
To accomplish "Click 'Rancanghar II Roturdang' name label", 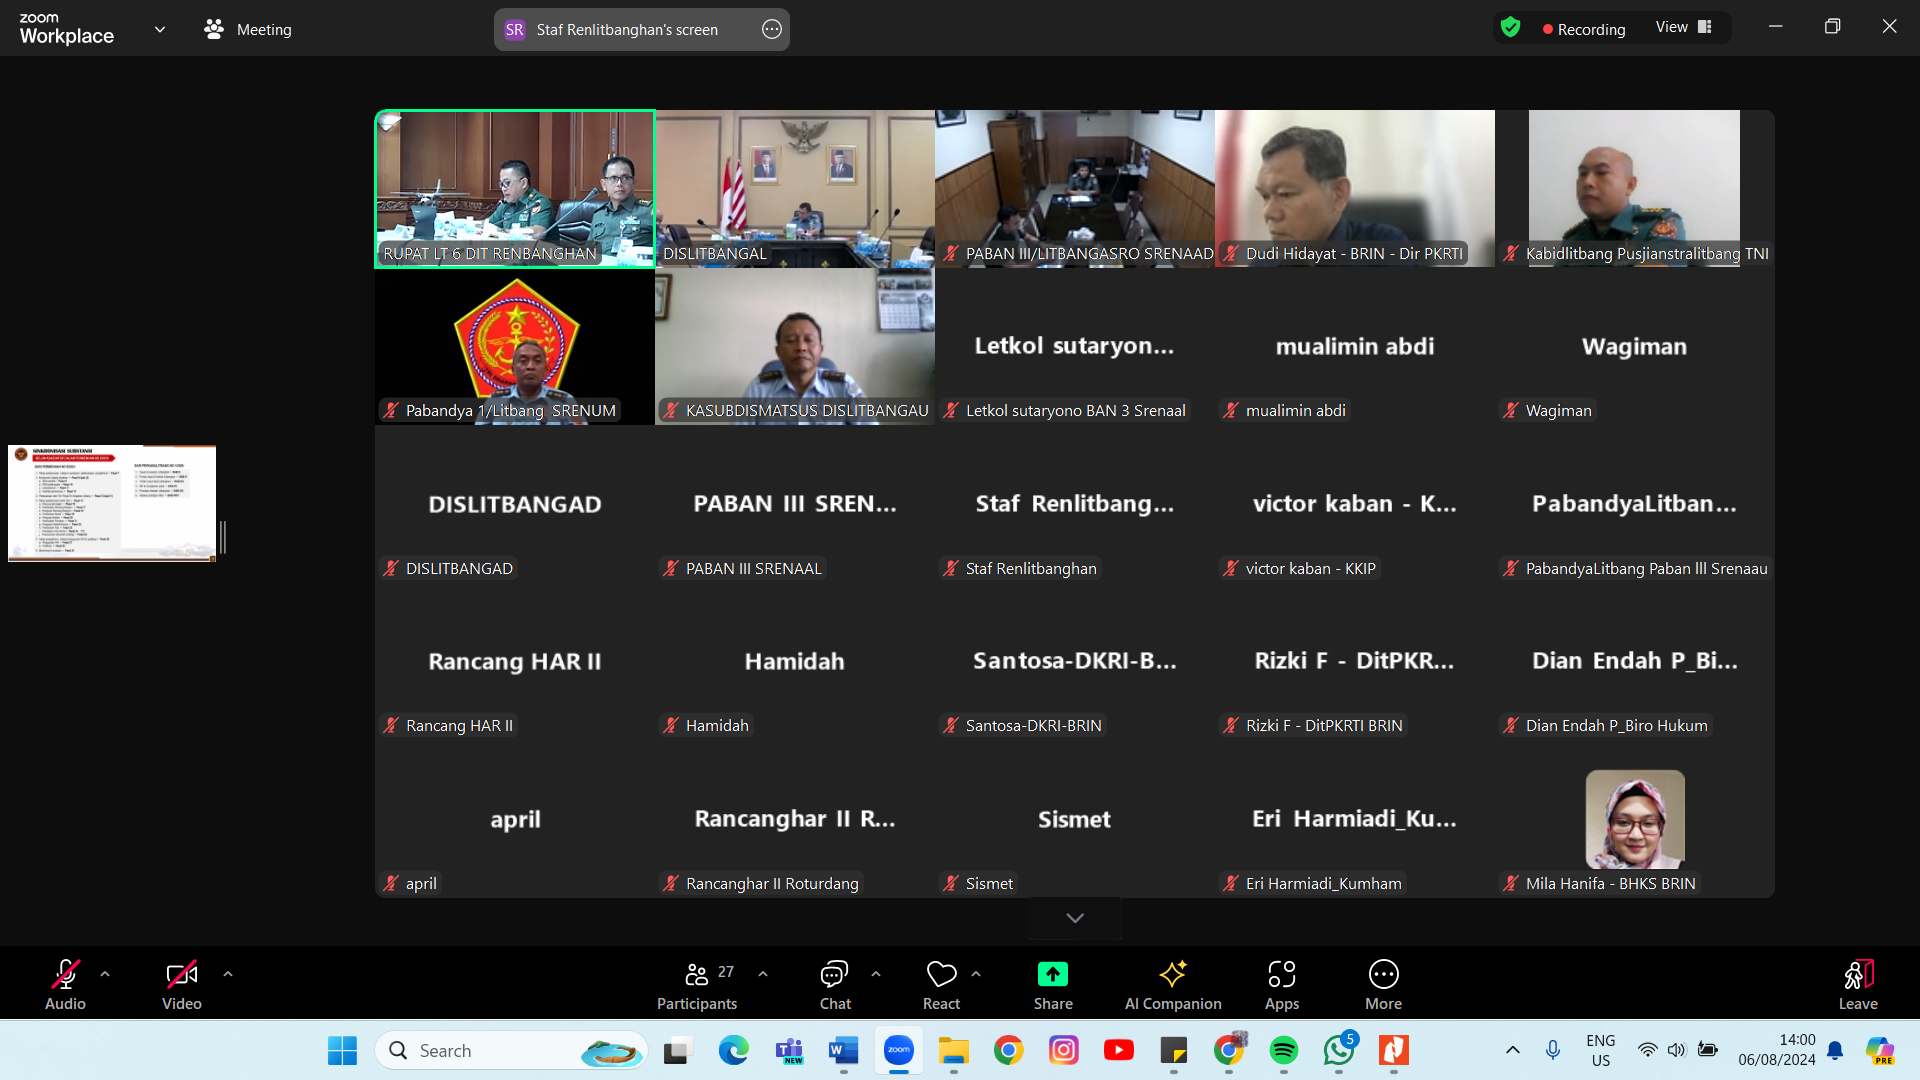I will point(772,883).
